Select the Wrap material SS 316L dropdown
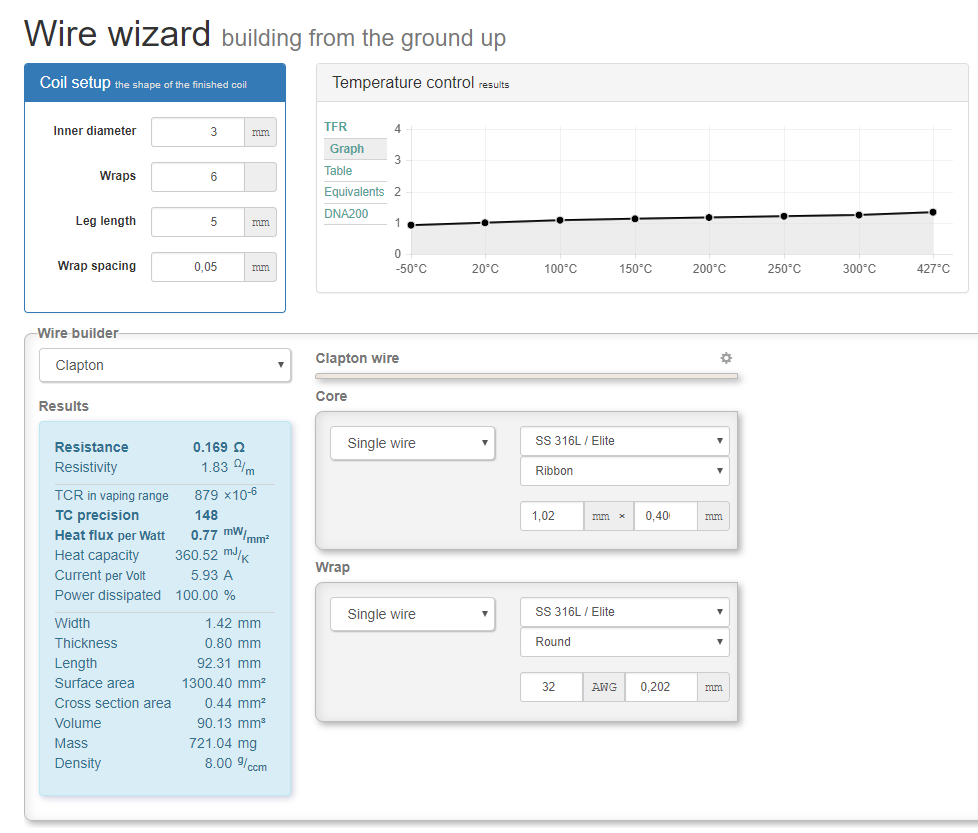The width and height of the screenshot is (978, 833). point(624,612)
